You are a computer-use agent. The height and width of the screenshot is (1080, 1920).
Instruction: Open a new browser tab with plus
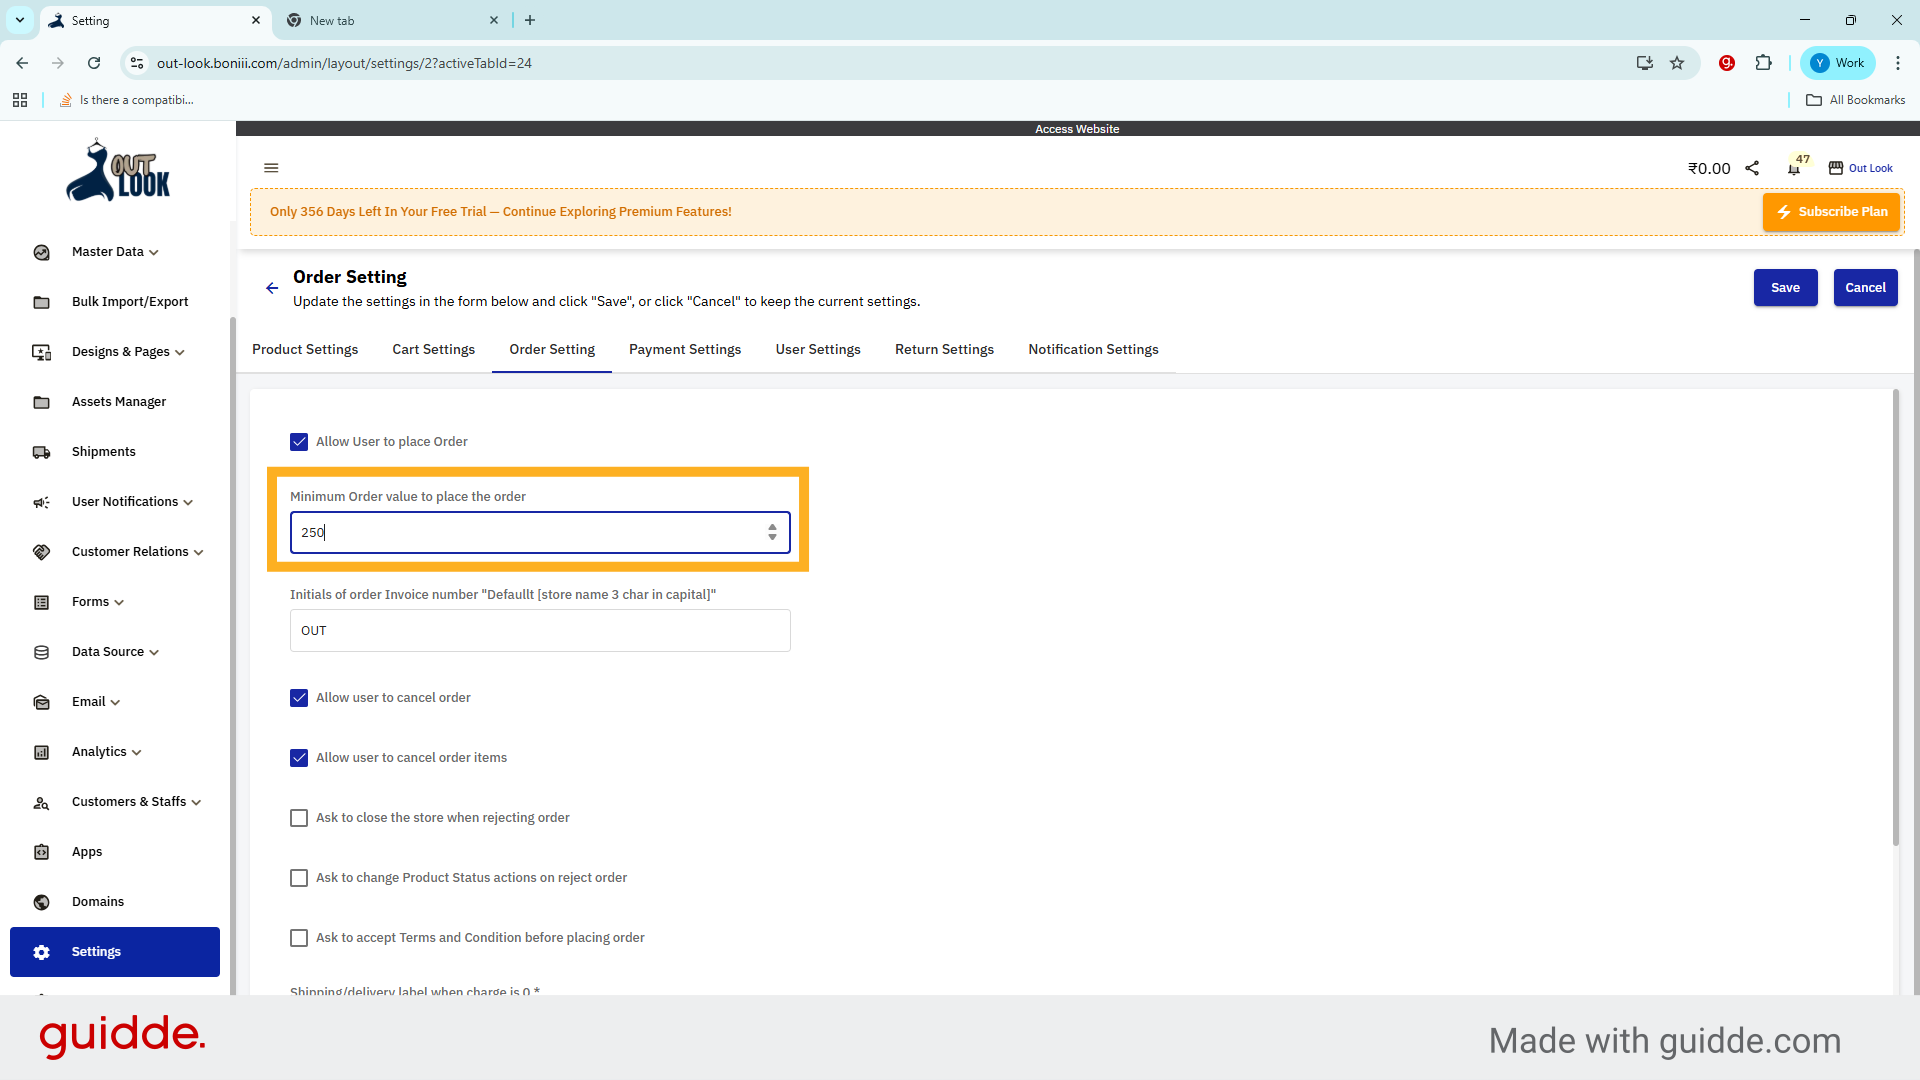pos(530,20)
